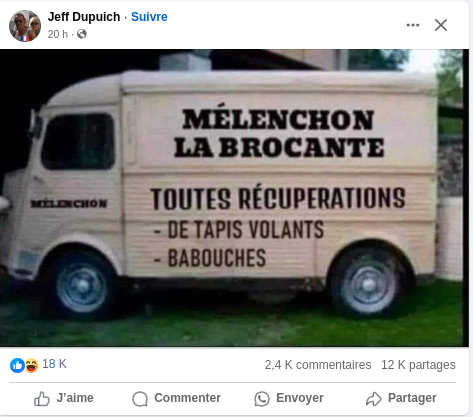Click the thumbs-up icon next to J'aime
The width and height of the screenshot is (473, 417).
[x=42, y=398]
